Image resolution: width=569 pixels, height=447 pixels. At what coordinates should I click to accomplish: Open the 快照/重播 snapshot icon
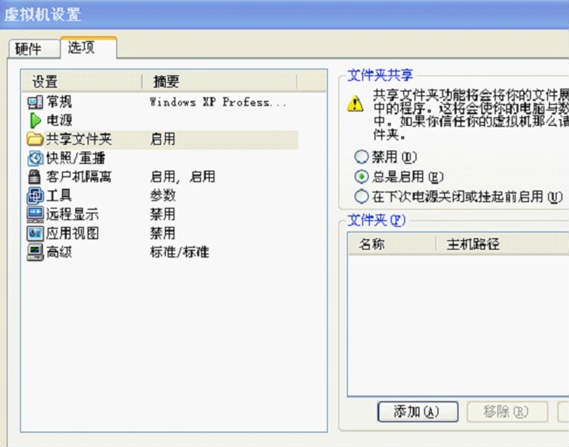35,158
